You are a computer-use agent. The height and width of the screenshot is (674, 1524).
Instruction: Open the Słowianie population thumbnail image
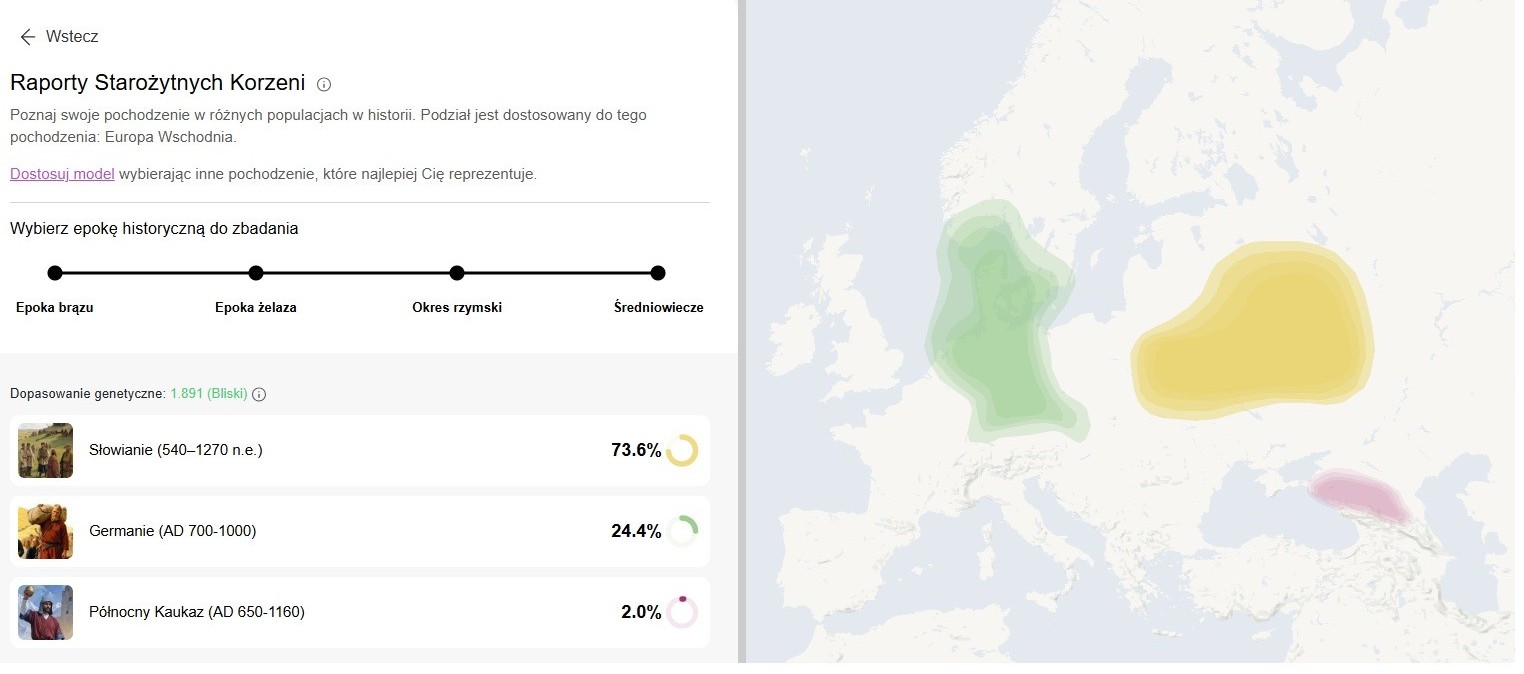(46, 450)
